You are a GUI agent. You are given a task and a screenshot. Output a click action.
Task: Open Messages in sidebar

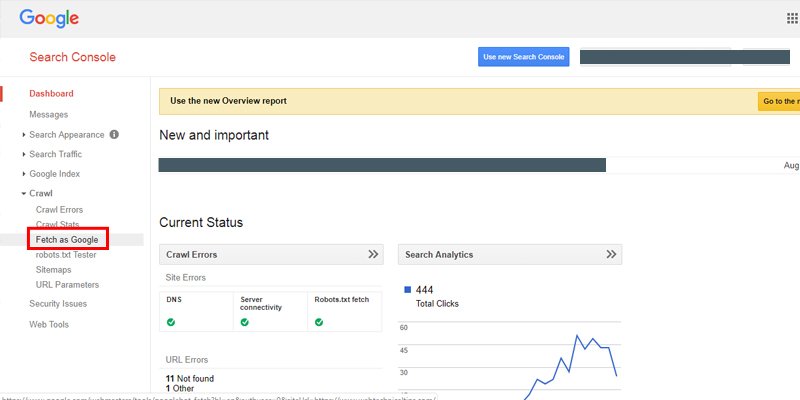tap(48, 114)
